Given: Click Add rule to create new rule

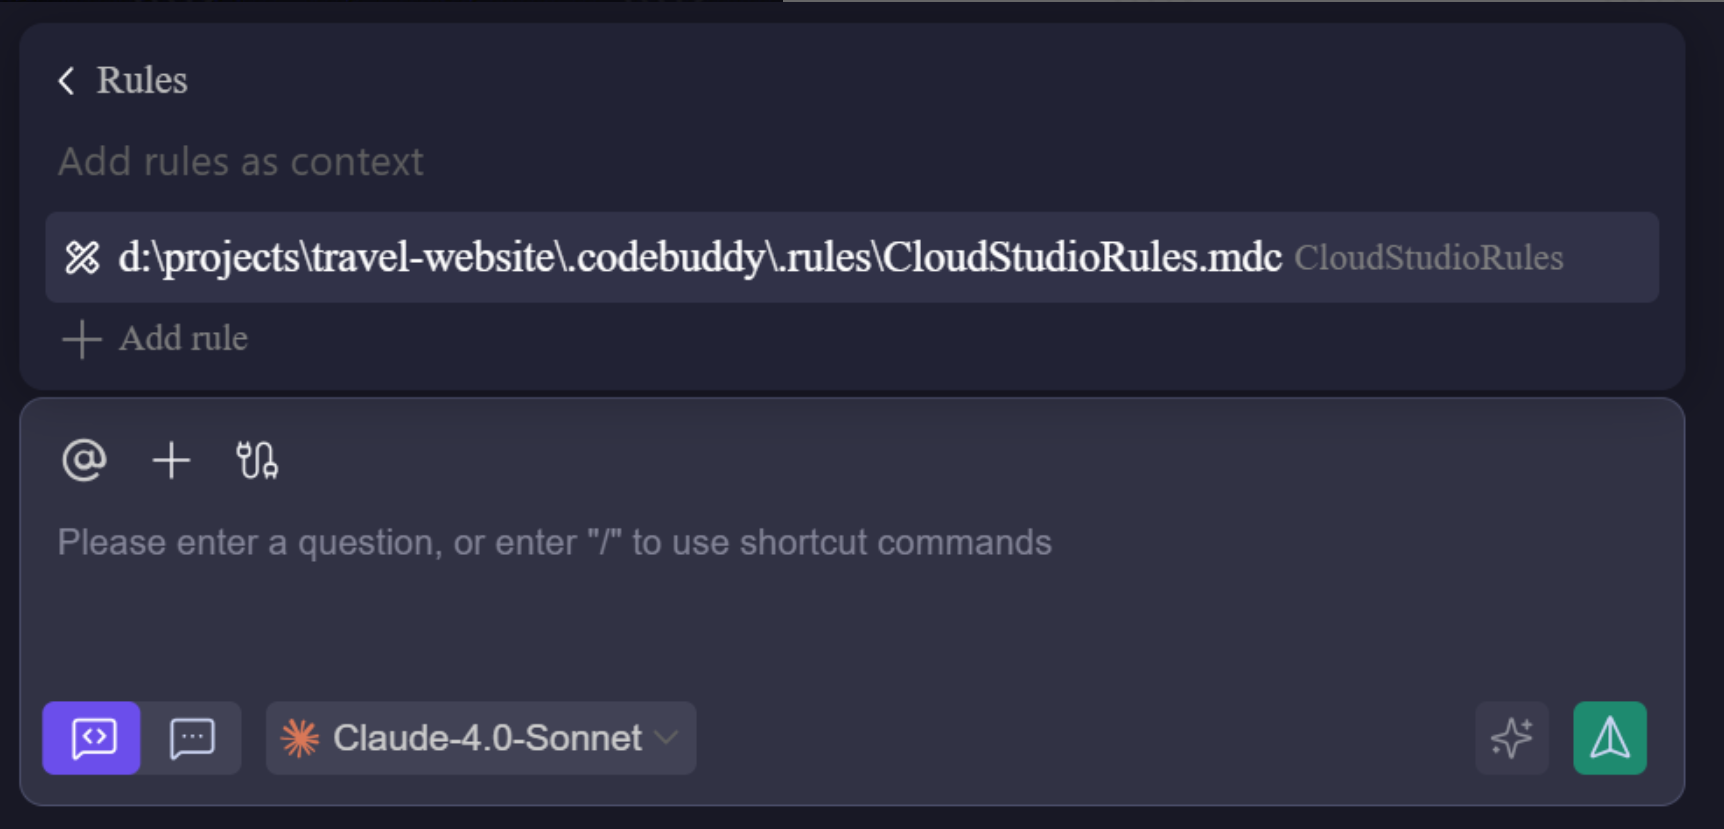Looking at the screenshot, I should [154, 339].
